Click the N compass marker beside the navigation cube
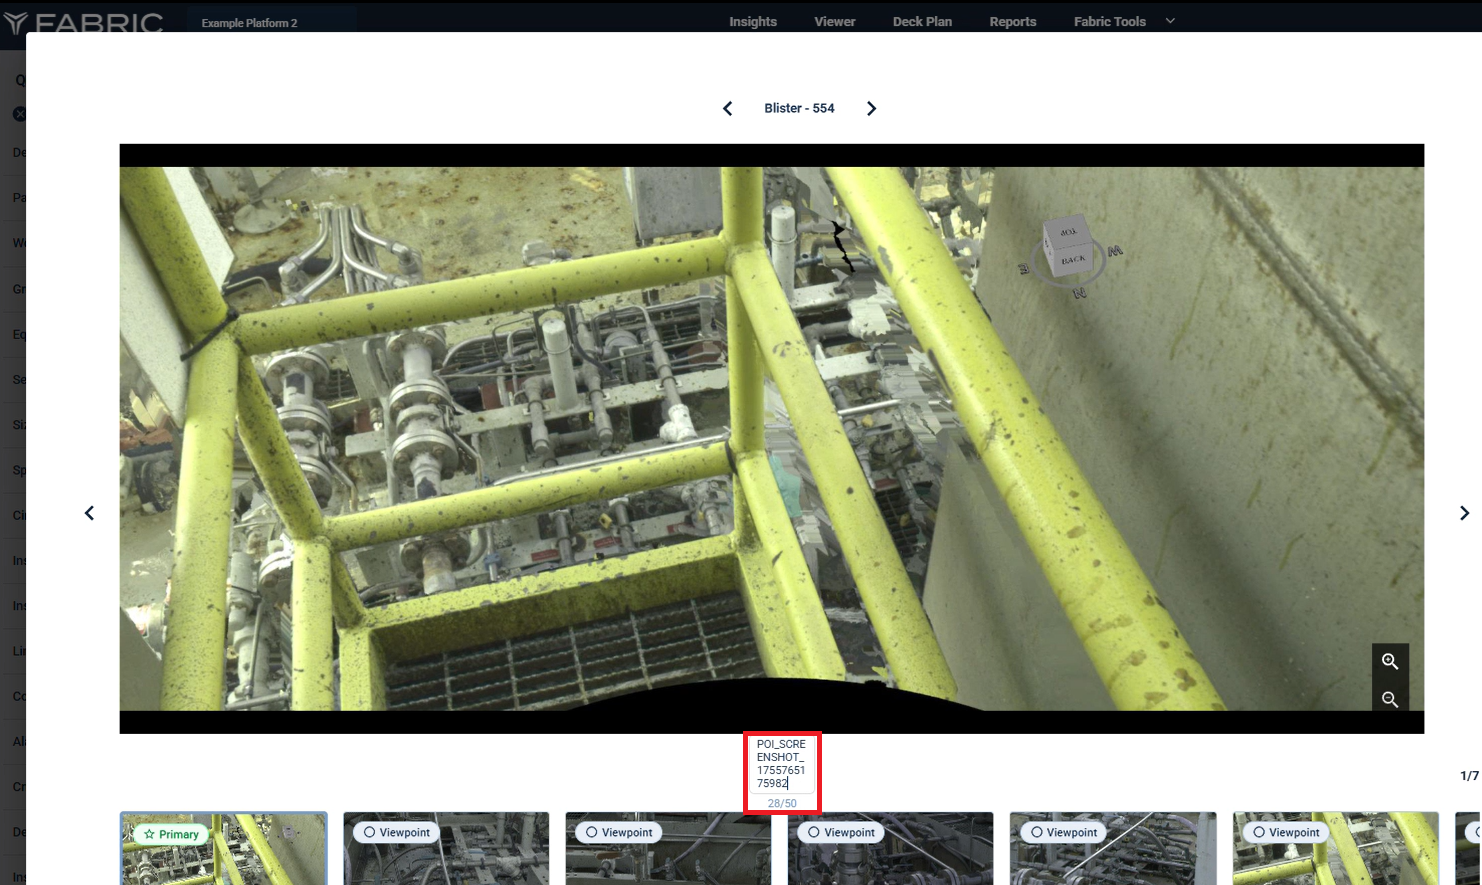 coord(1079,292)
